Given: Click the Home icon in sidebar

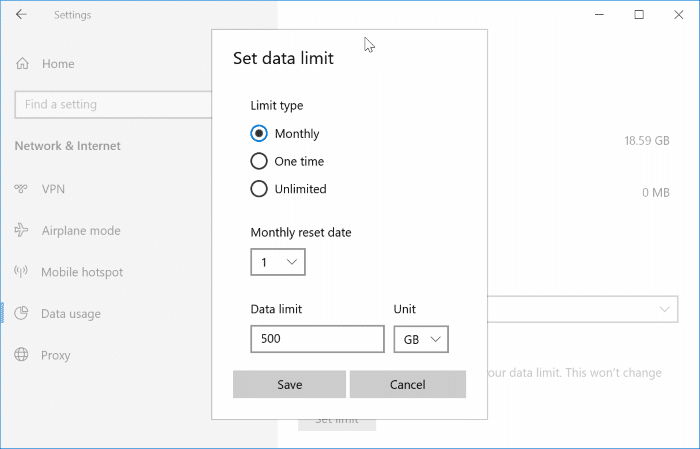Looking at the screenshot, I should pyautogui.click(x=23, y=64).
